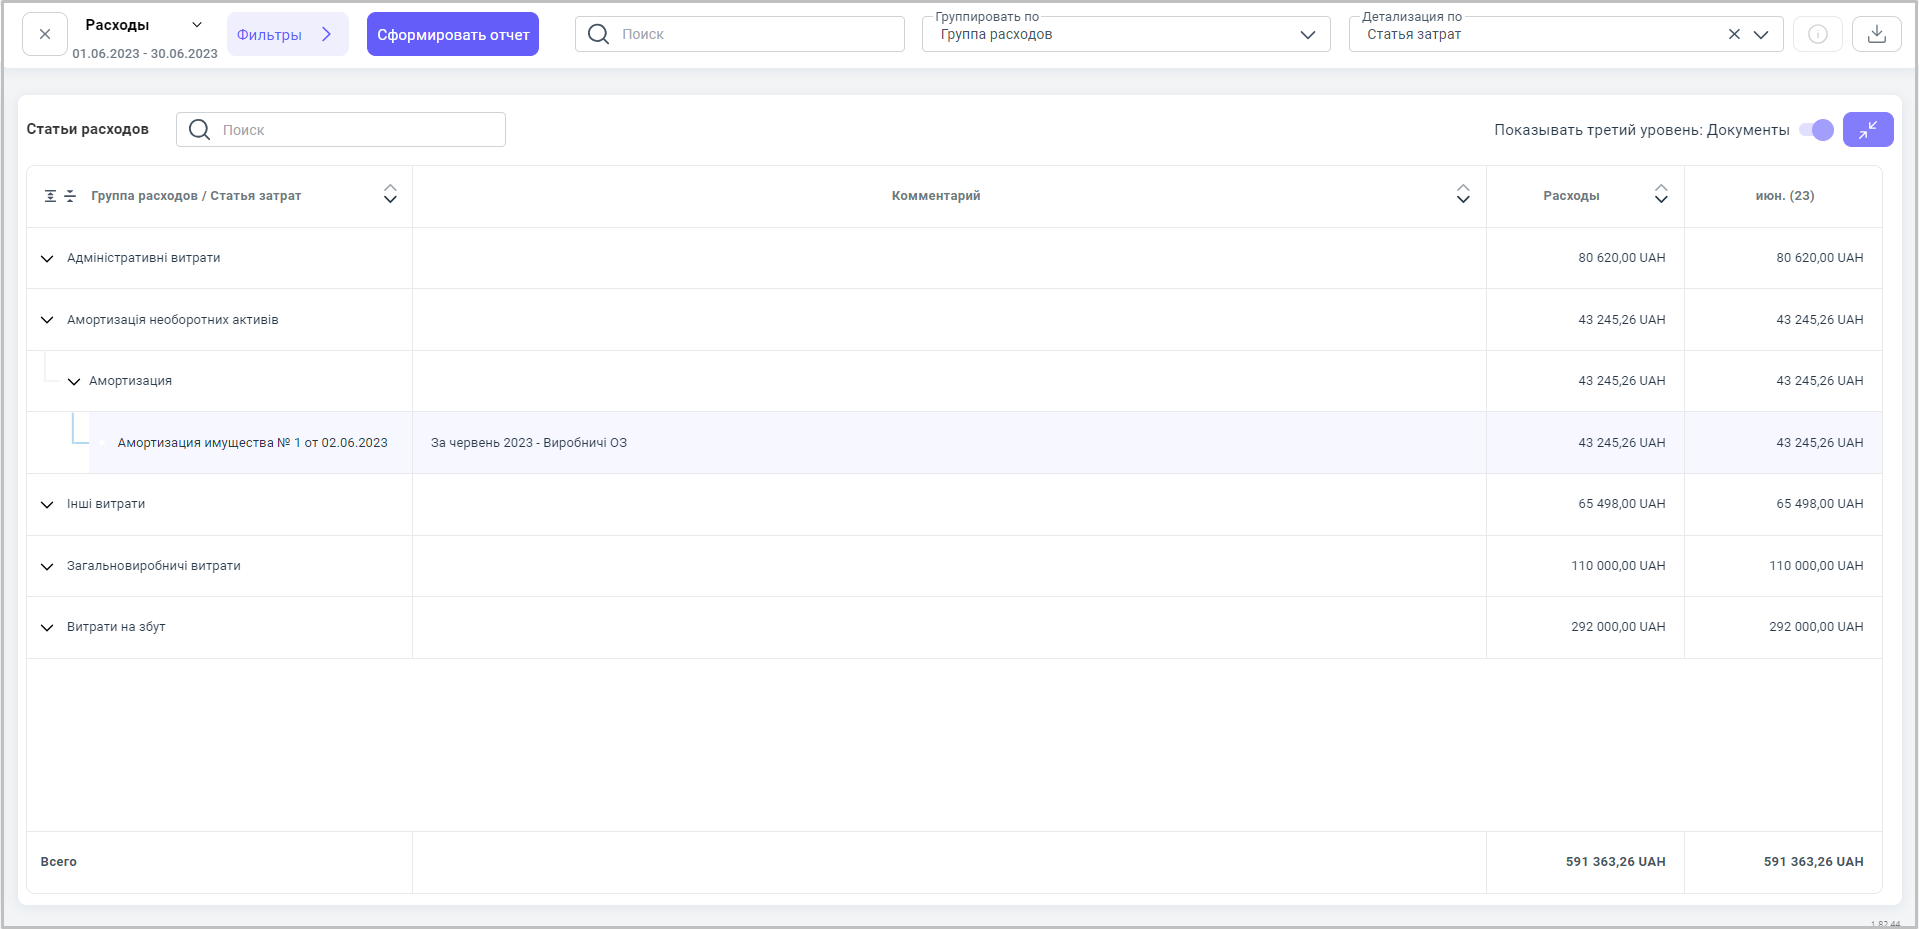Viewport: 1919px width, 929px height.
Task: Click the Сформировать отчет button
Action: 453,34
